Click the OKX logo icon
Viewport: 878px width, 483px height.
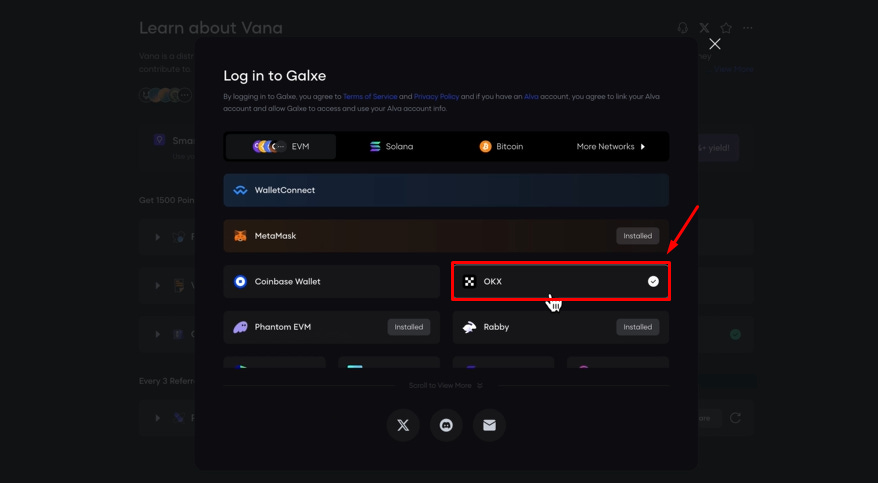pos(469,282)
